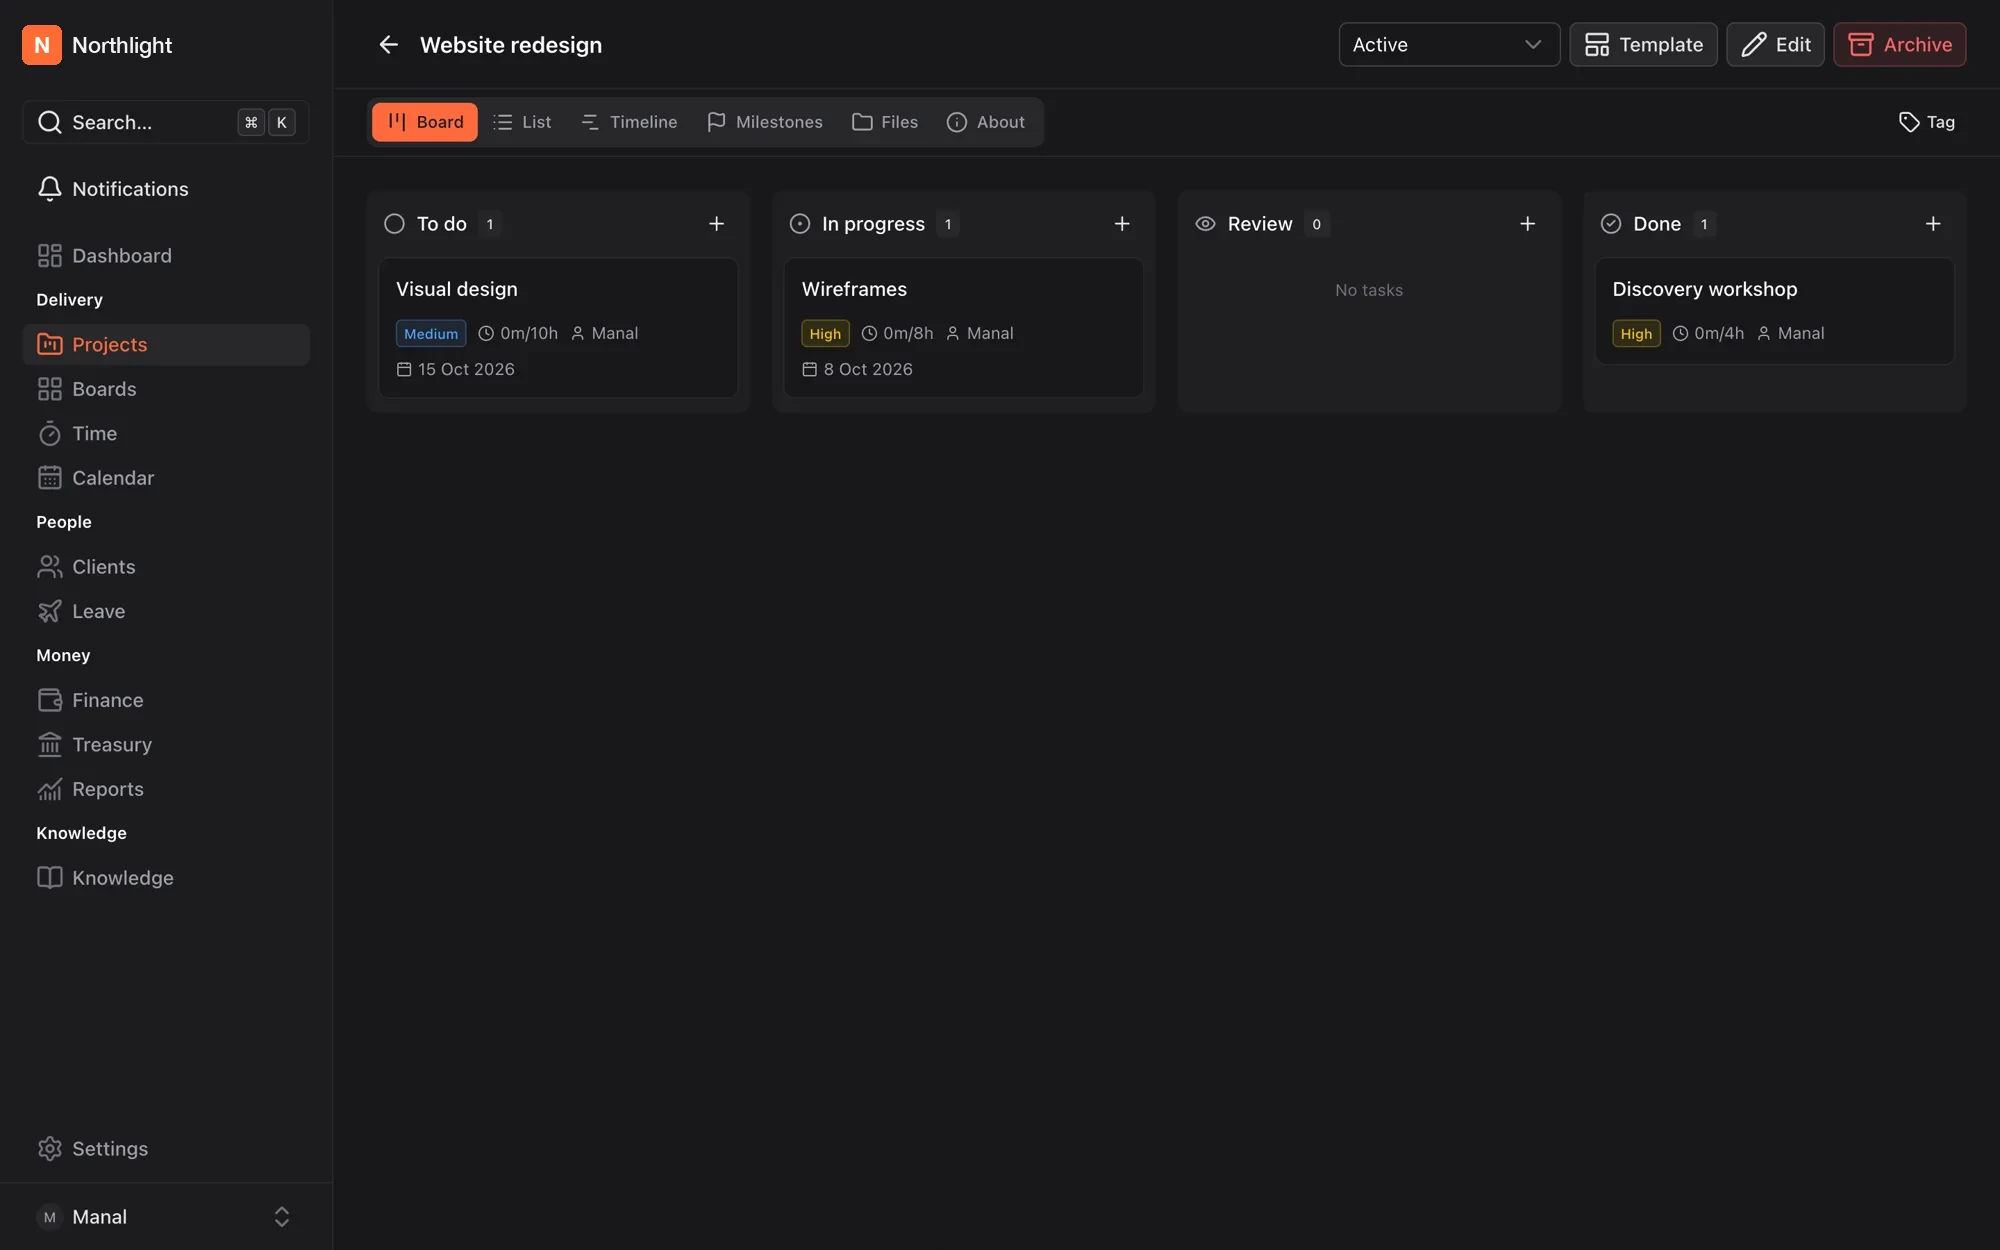Open Reports section

[x=166, y=789]
